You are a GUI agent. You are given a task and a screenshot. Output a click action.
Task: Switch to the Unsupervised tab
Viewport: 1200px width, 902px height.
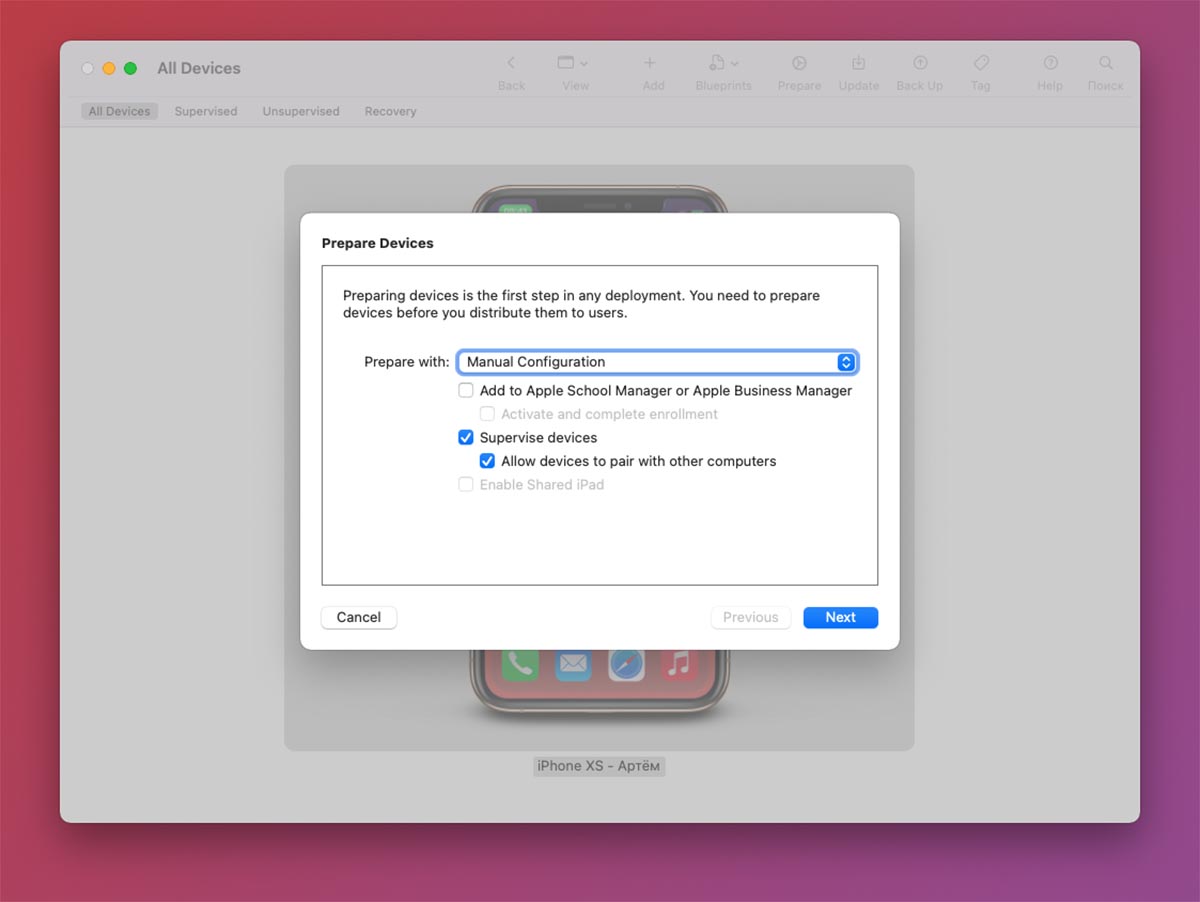pyautogui.click(x=301, y=111)
